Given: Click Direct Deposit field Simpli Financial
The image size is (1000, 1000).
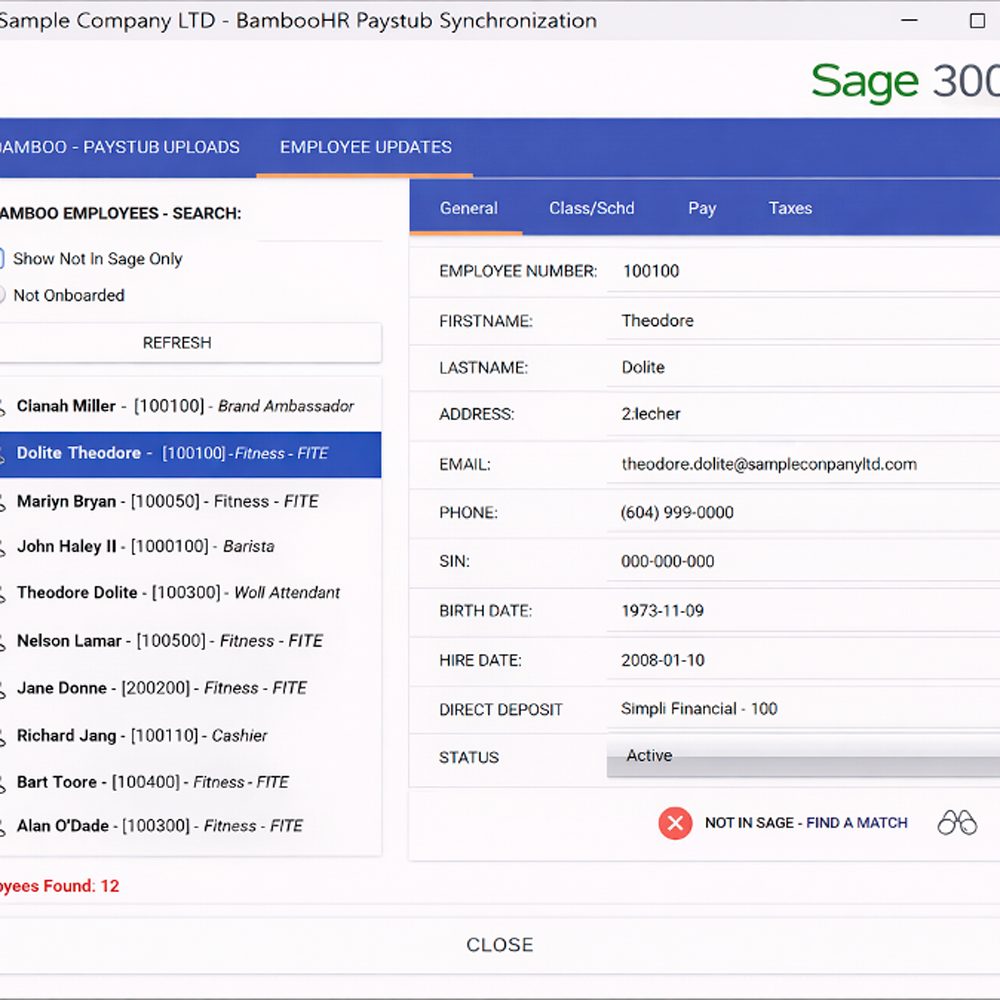Looking at the screenshot, I should pos(803,709).
